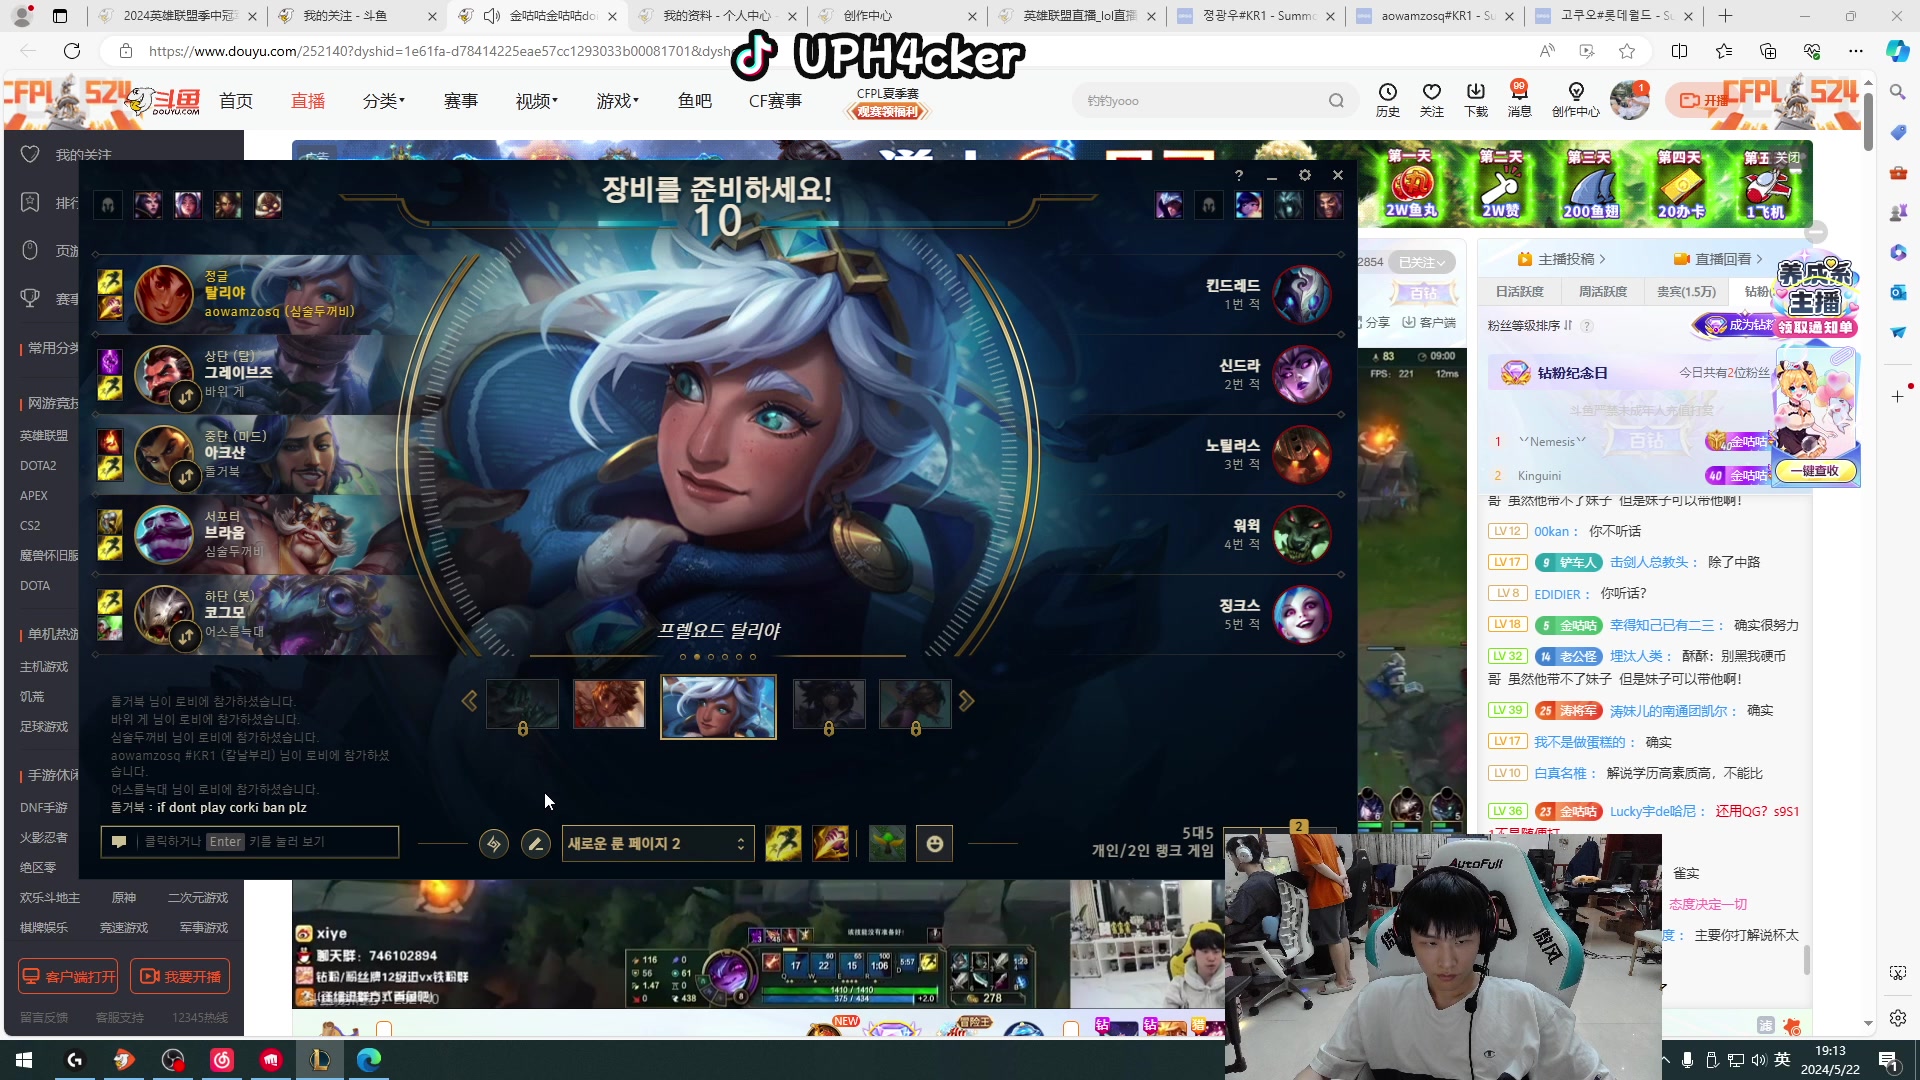Click the champion select chat input field

coord(250,842)
